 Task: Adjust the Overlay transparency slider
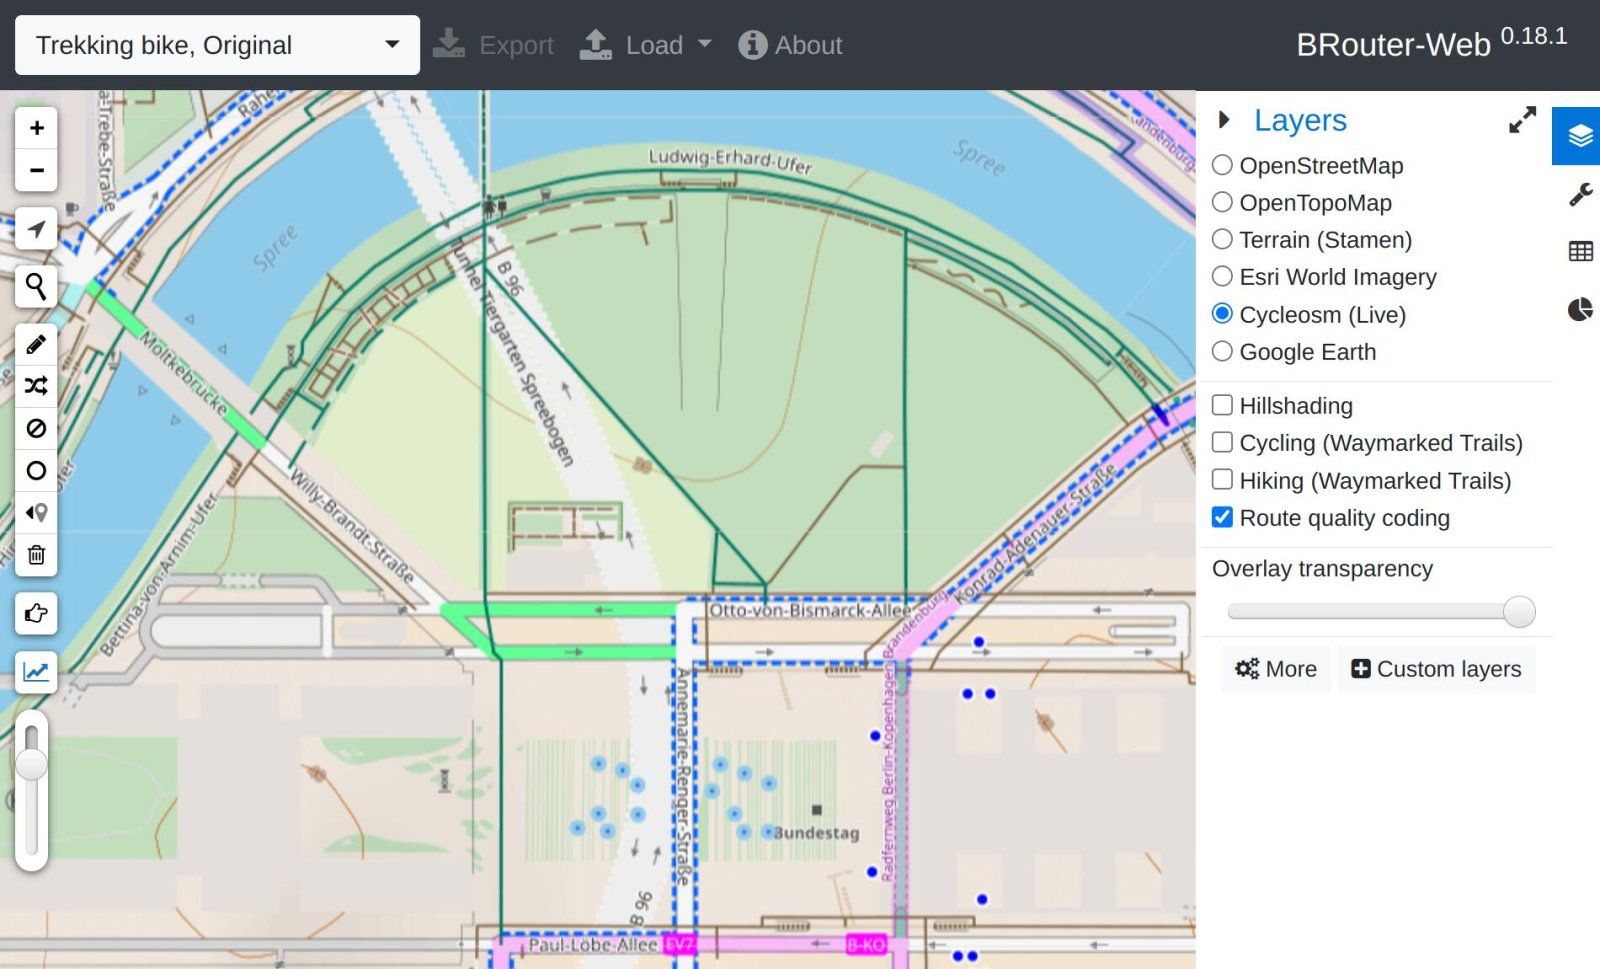tap(1518, 611)
